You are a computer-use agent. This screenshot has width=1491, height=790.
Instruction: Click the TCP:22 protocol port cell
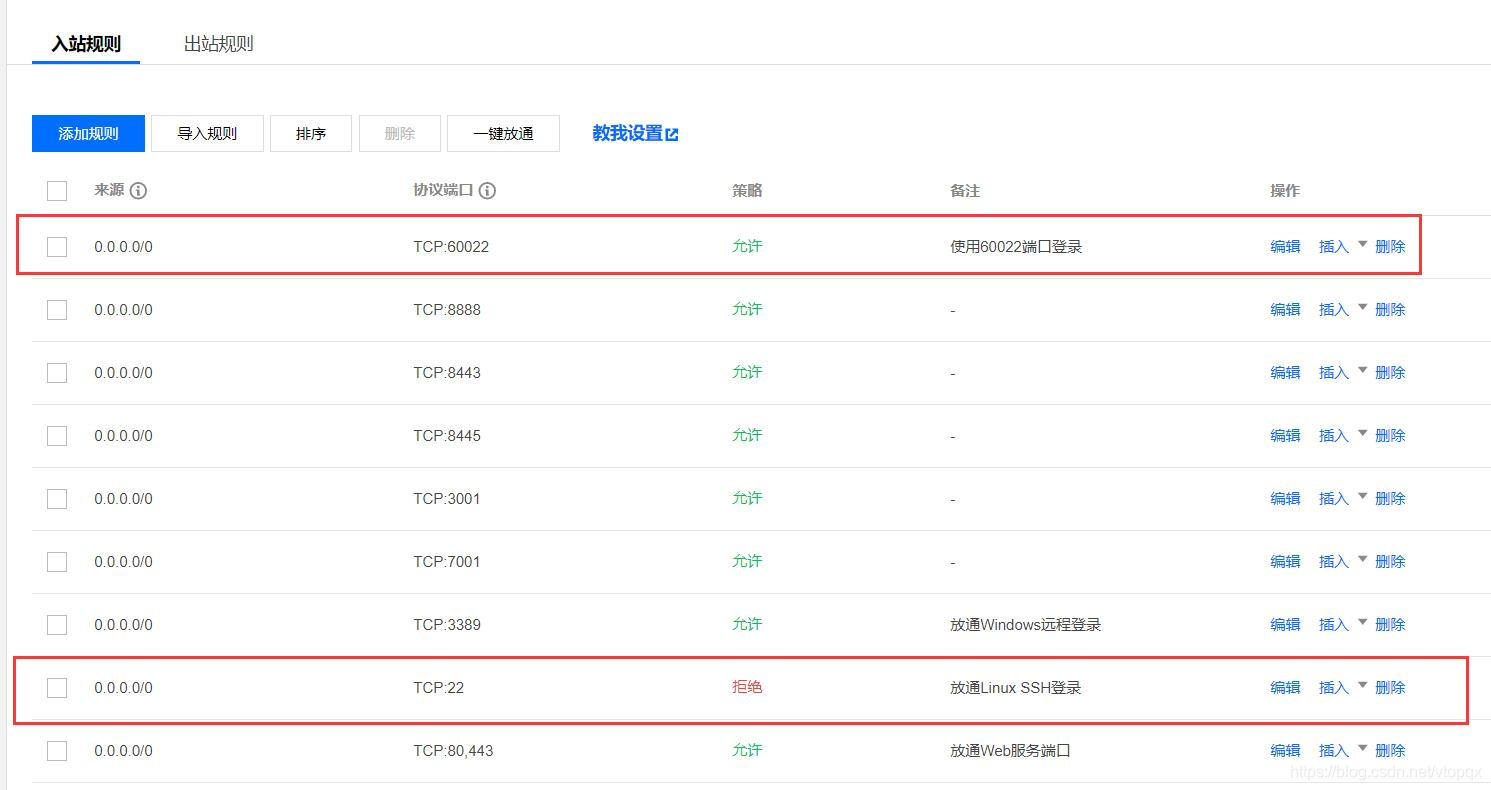(x=438, y=688)
